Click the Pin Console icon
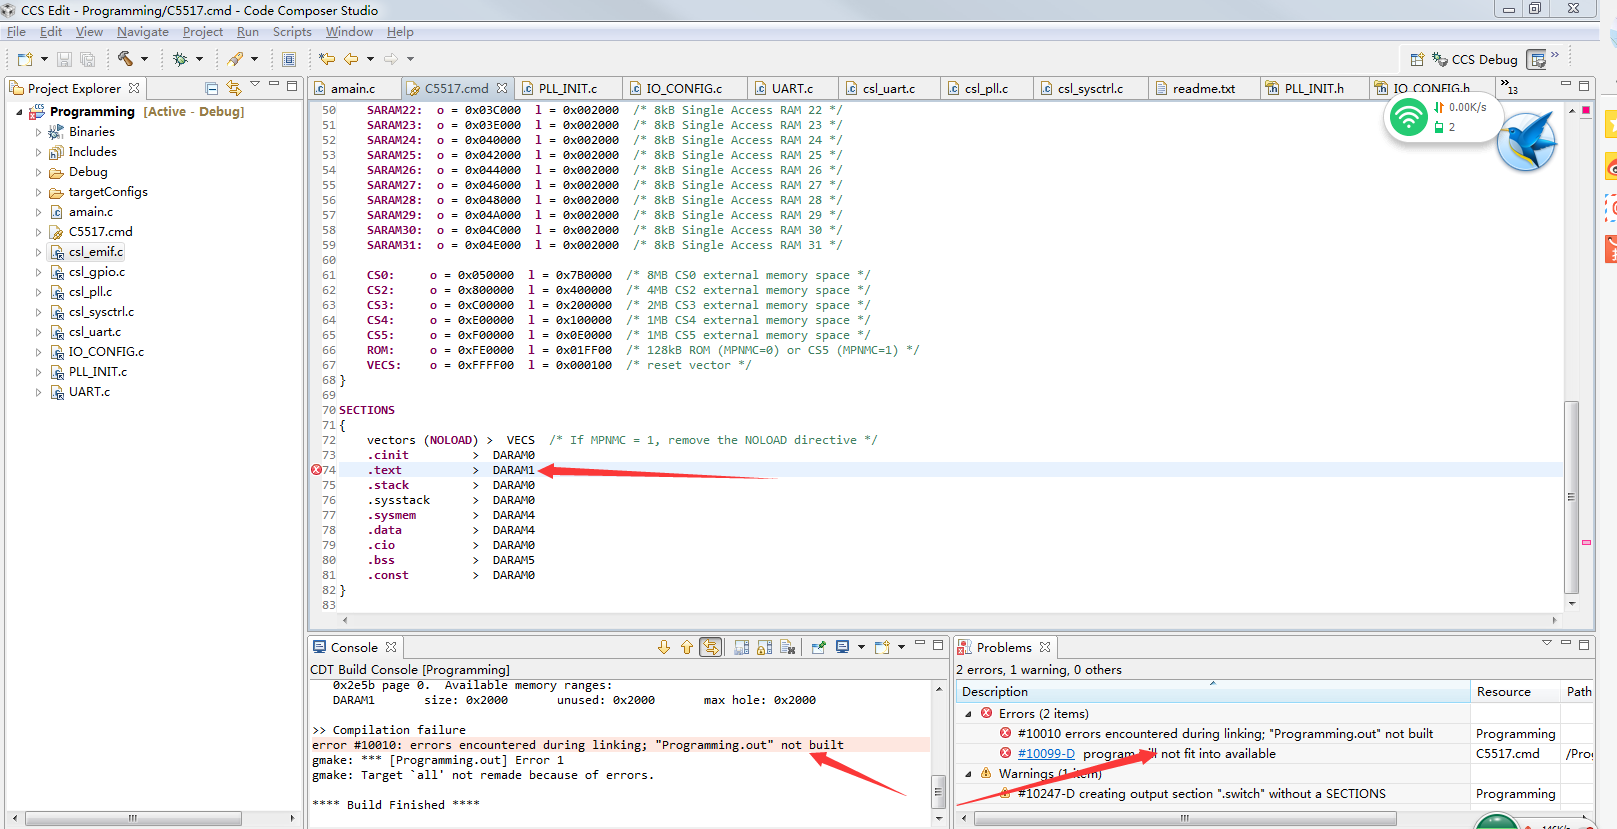Screen dimensions: 1617x829 (x=818, y=647)
